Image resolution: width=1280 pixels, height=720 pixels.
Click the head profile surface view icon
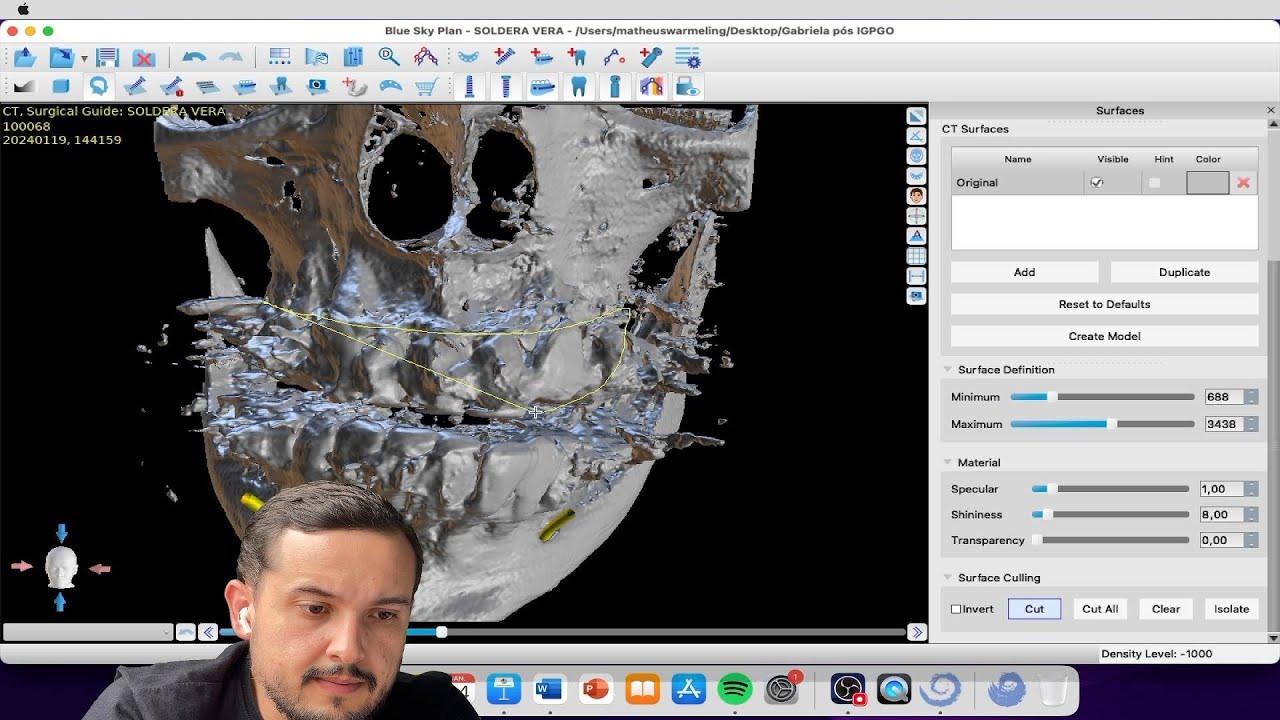pos(98,87)
